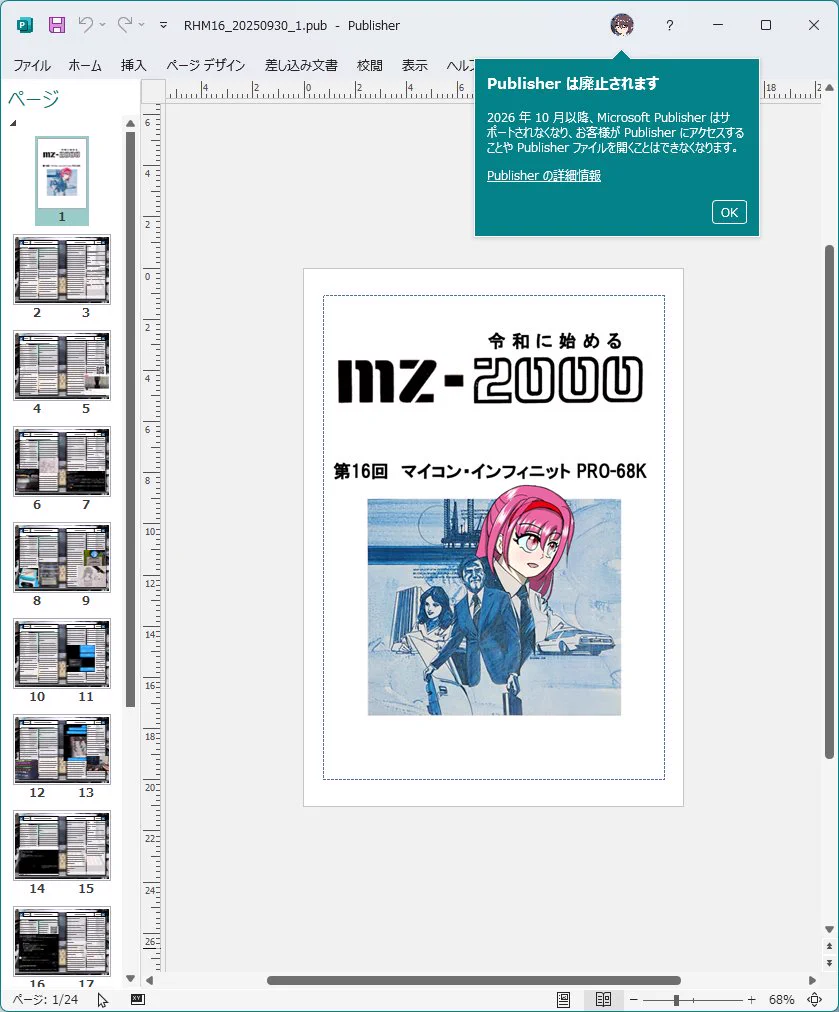Open the 校閲 tab

pyautogui.click(x=369, y=65)
